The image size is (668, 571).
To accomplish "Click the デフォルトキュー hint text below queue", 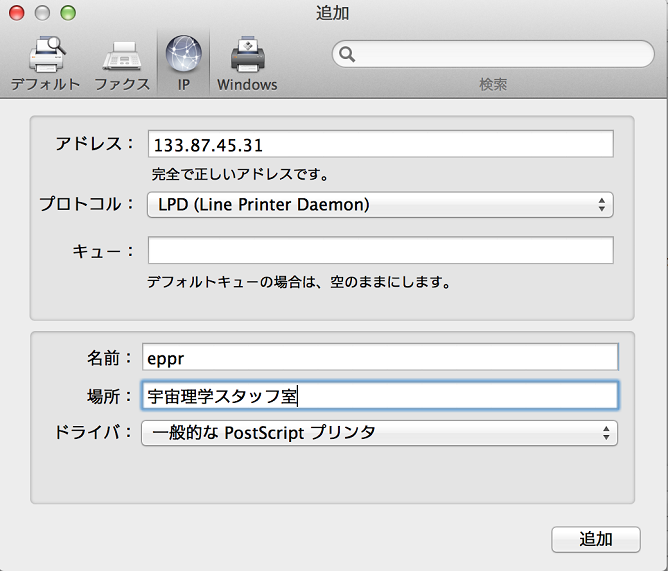I will [299, 282].
